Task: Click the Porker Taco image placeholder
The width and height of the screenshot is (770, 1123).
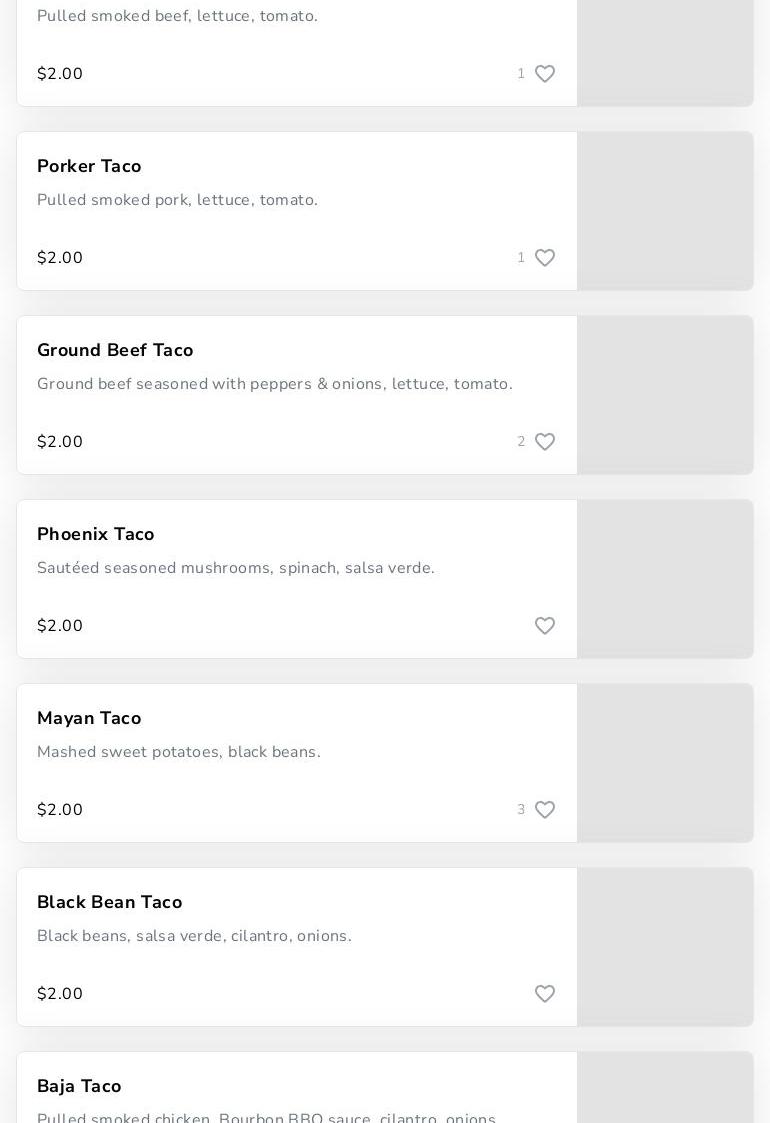Action: pos(665,211)
